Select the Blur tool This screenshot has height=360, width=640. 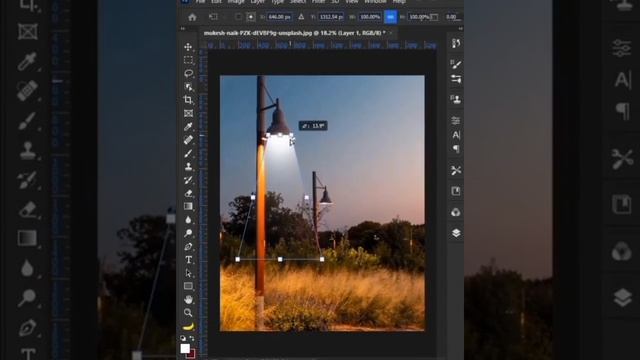(x=188, y=220)
